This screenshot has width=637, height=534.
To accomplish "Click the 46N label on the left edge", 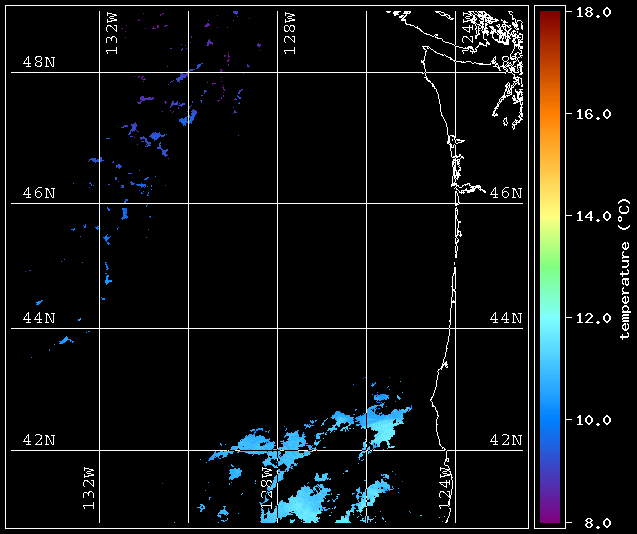I will [x=39, y=192].
